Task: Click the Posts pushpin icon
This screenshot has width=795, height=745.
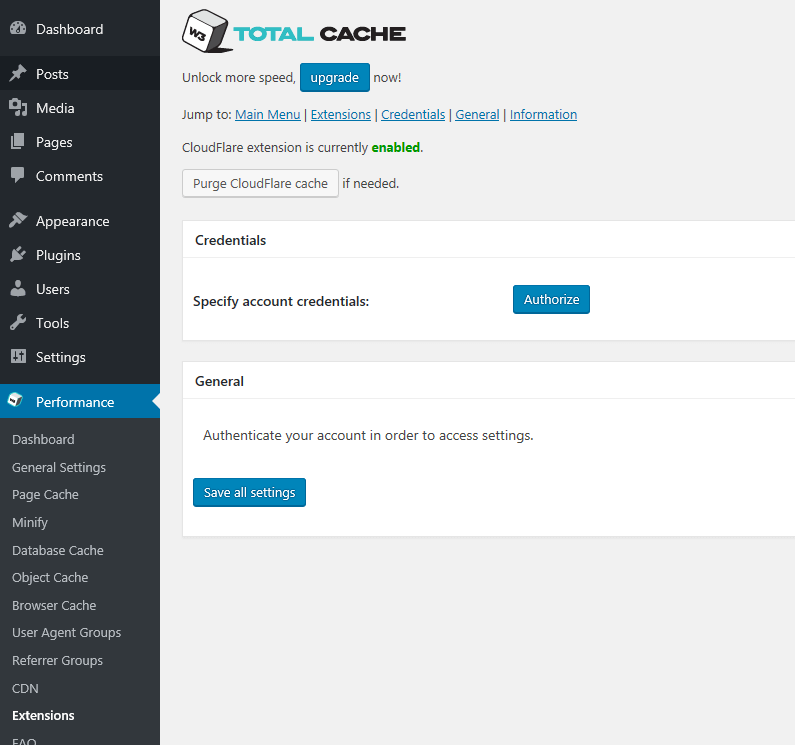Action: click(x=18, y=74)
